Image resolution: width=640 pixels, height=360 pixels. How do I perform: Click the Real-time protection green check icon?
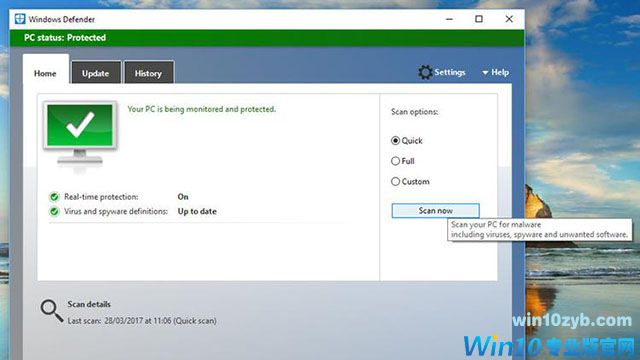click(x=54, y=197)
